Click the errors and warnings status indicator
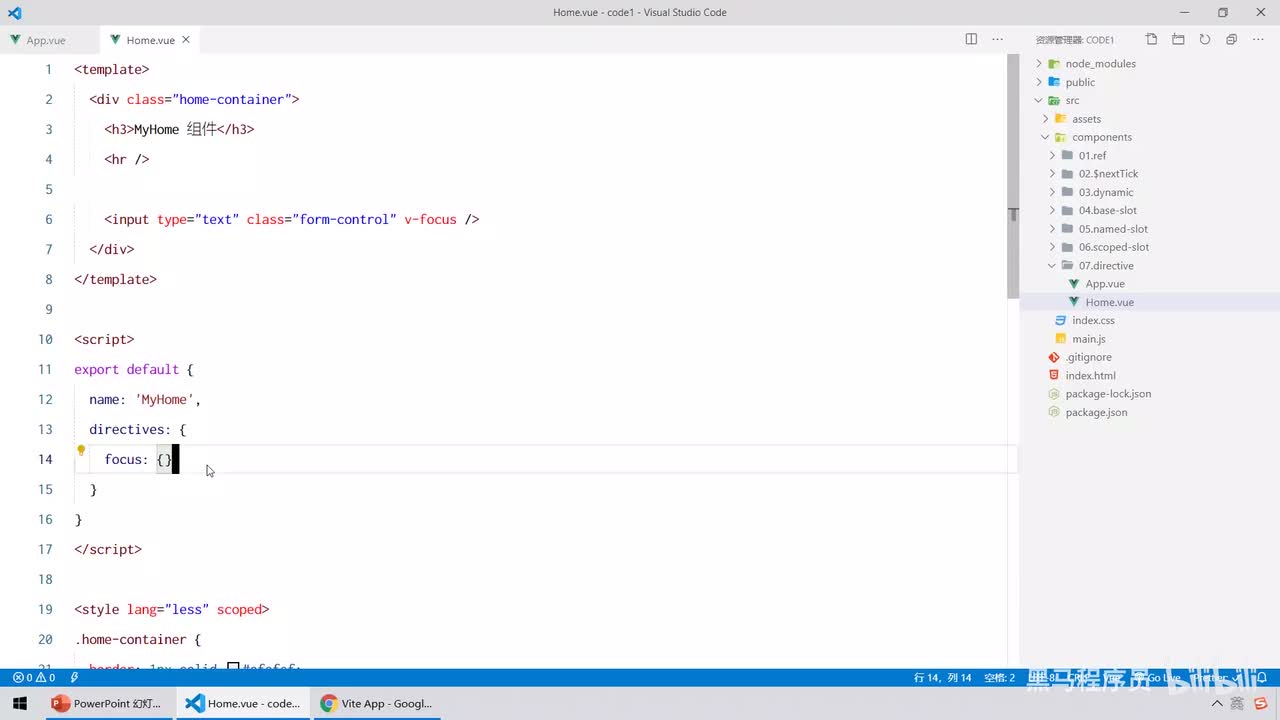This screenshot has height=720, width=1280. [x=34, y=677]
